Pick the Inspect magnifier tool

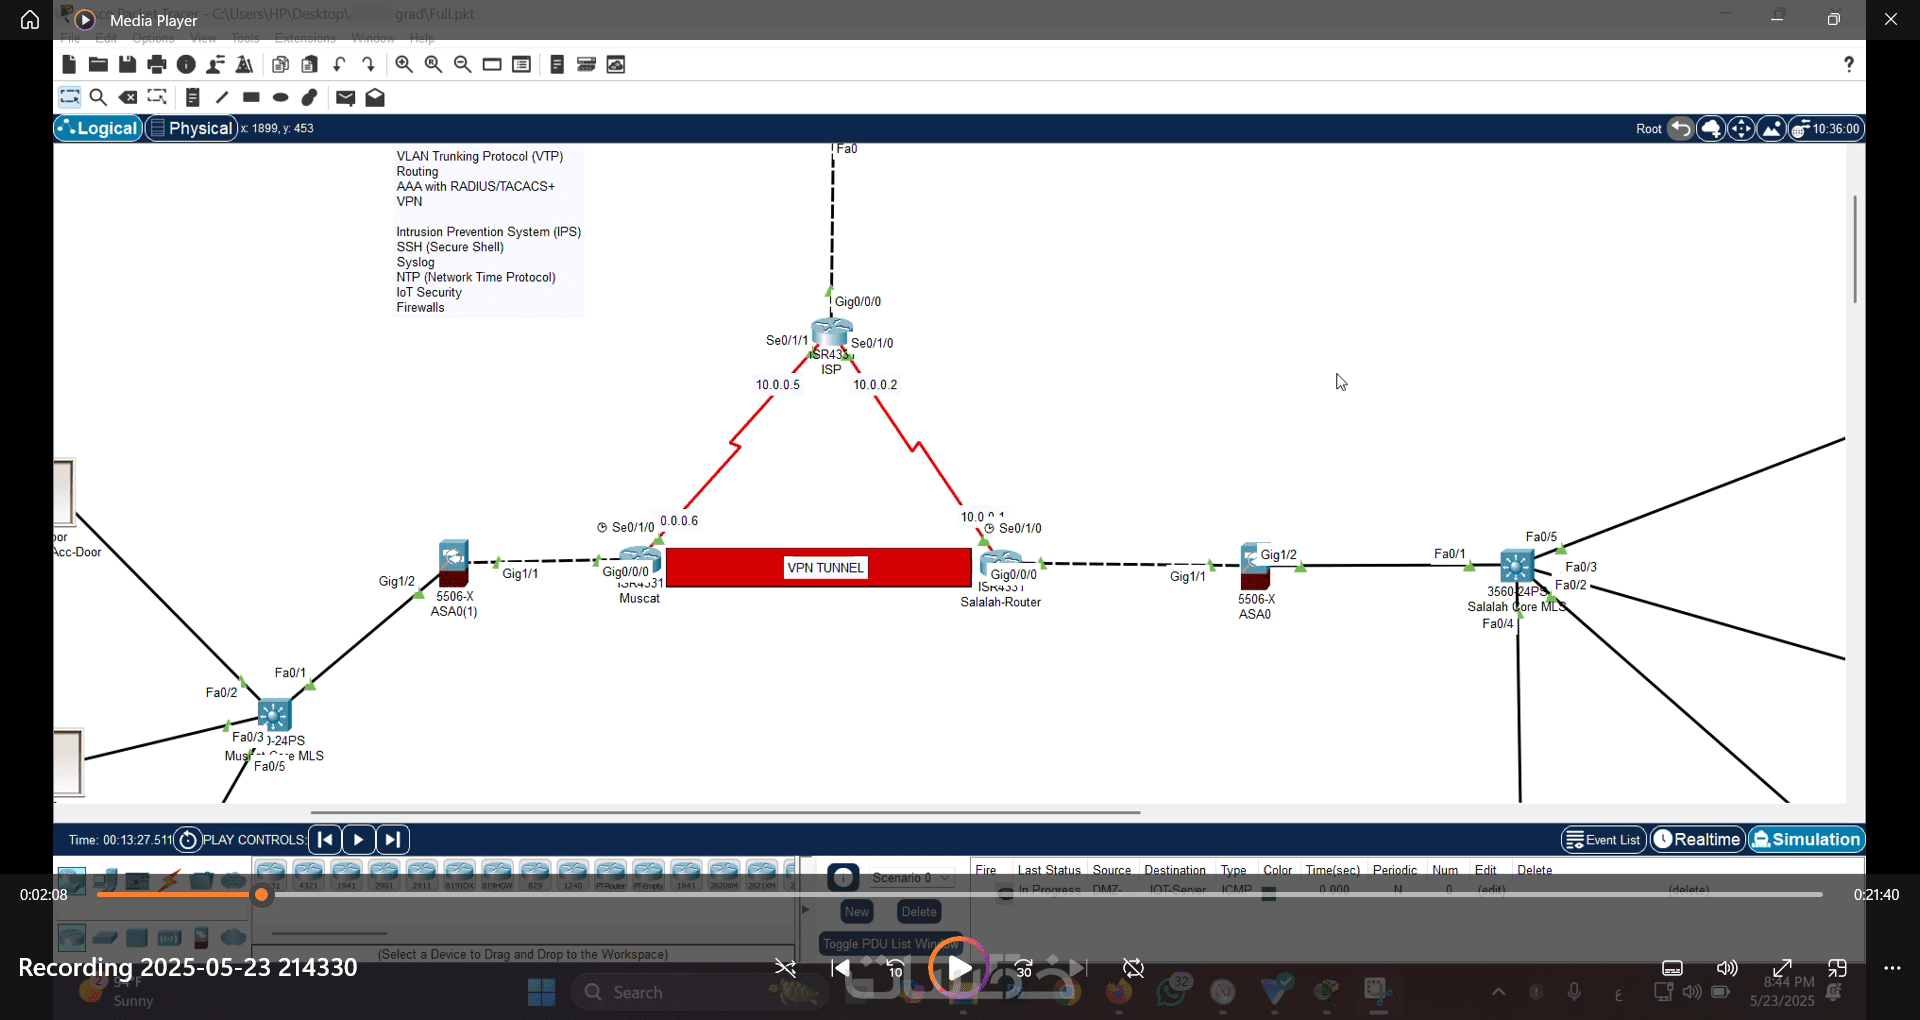pyautogui.click(x=98, y=97)
